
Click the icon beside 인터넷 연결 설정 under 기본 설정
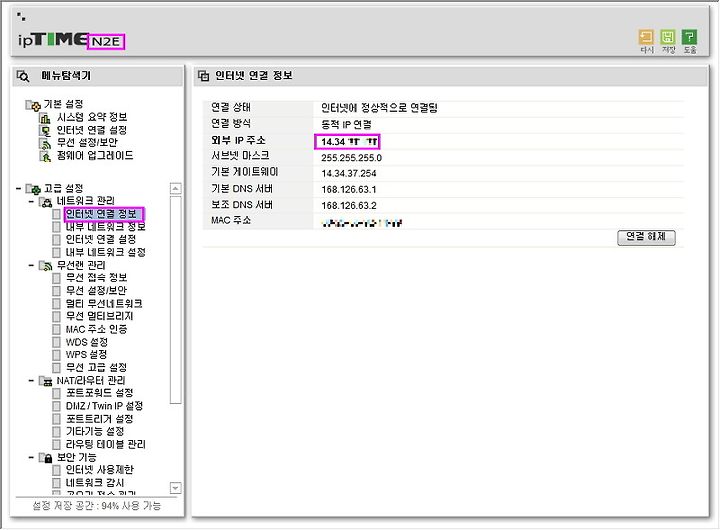click(x=45, y=131)
